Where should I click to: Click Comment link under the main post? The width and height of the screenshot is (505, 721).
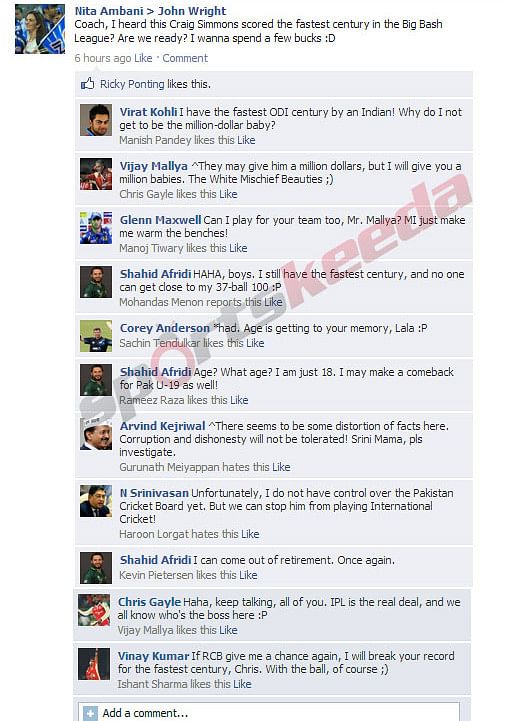coord(185,58)
